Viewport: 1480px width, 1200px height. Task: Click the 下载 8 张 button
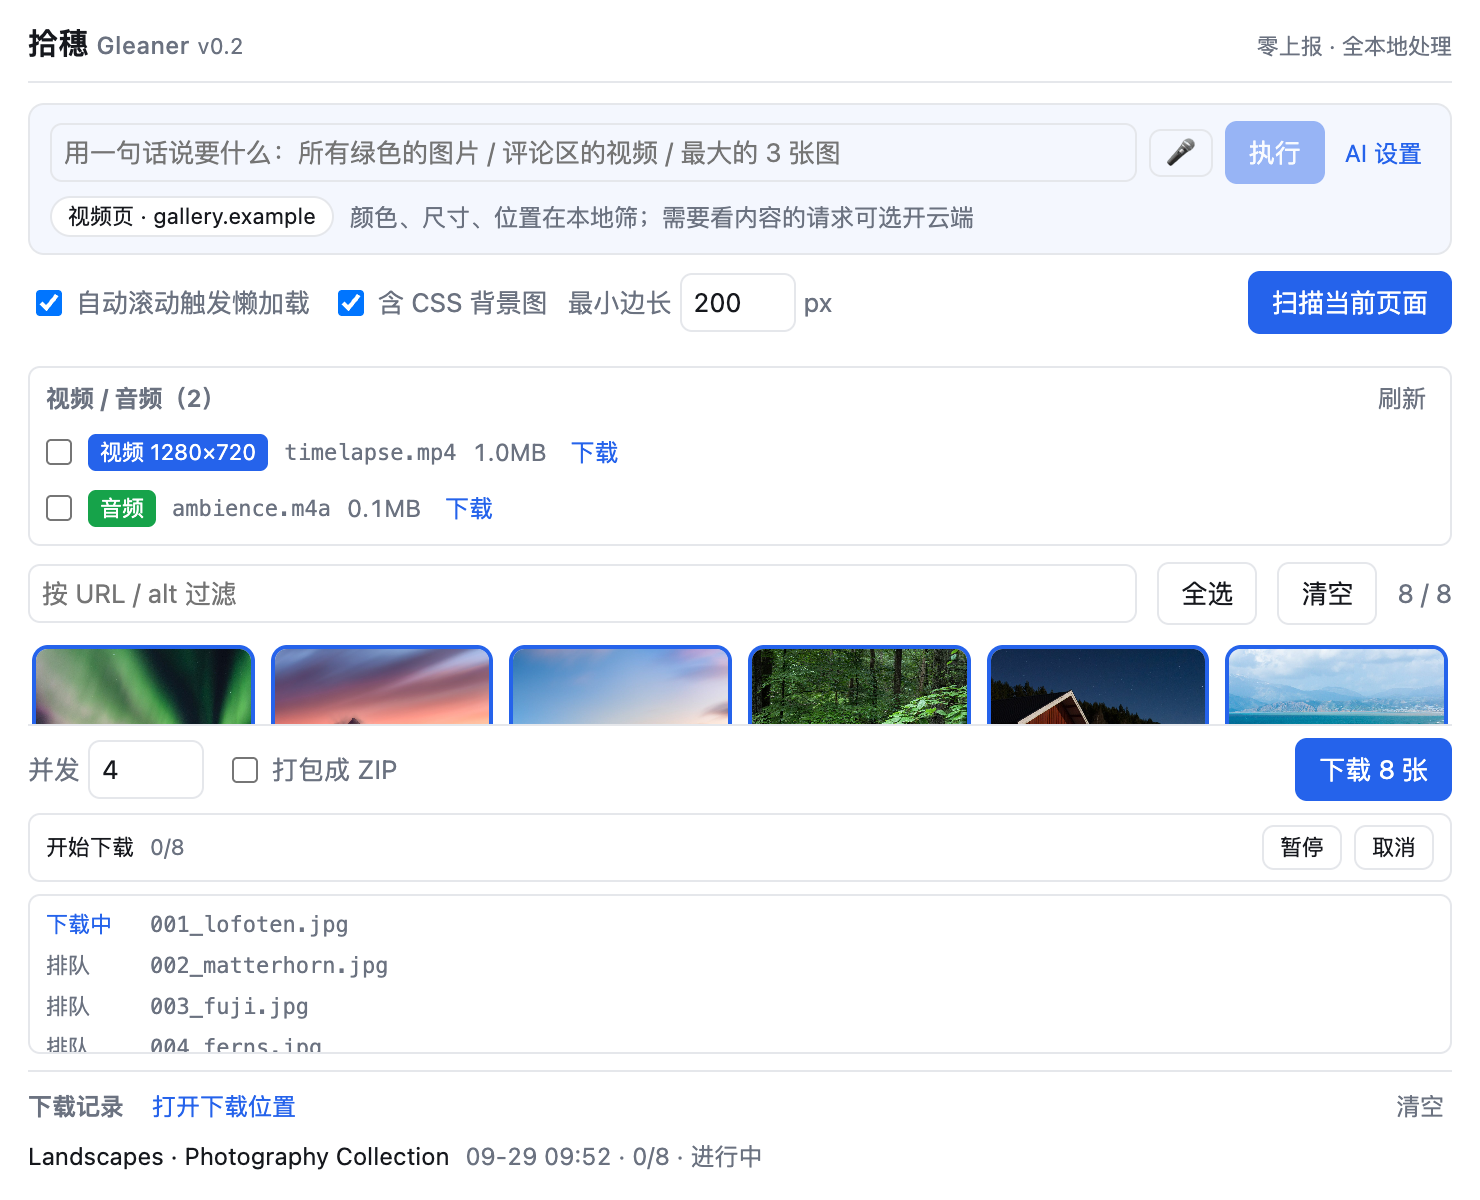pos(1373,770)
